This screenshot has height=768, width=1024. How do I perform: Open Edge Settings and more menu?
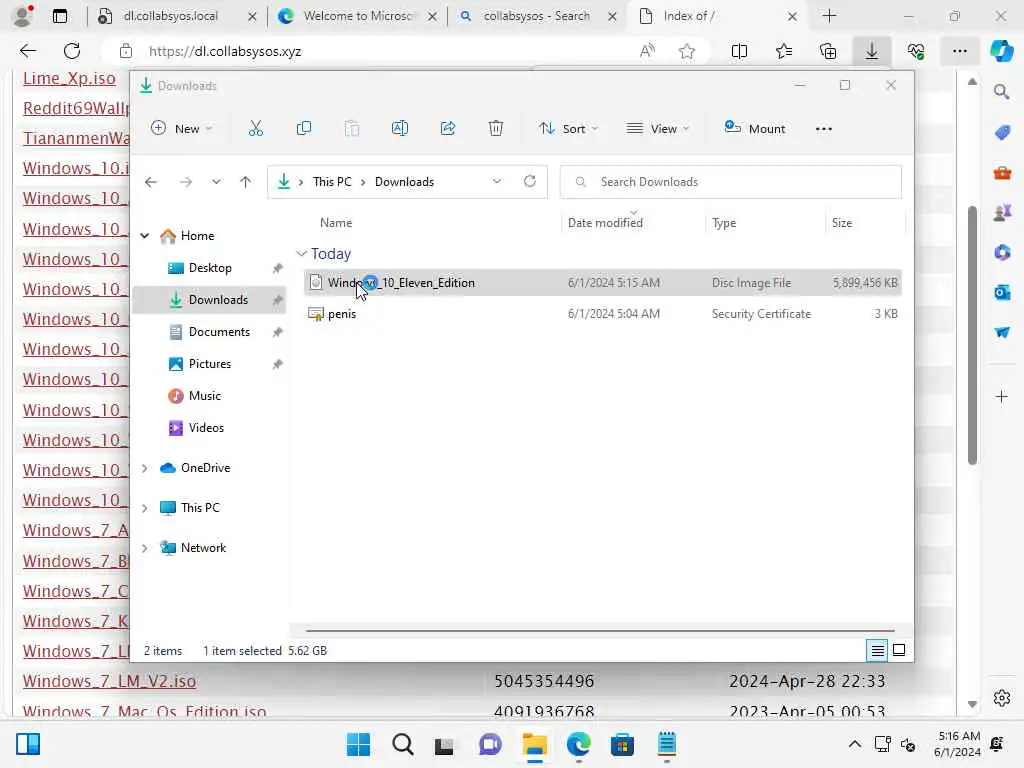click(959, 51)
